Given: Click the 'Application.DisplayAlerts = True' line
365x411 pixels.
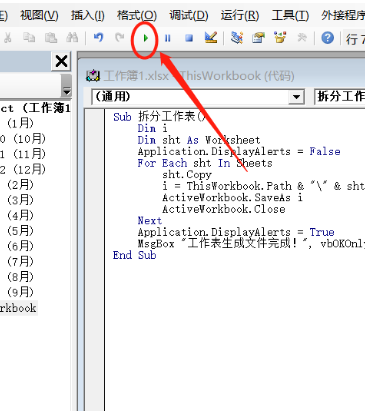Looking at the screenshot, I should [236, 232].
